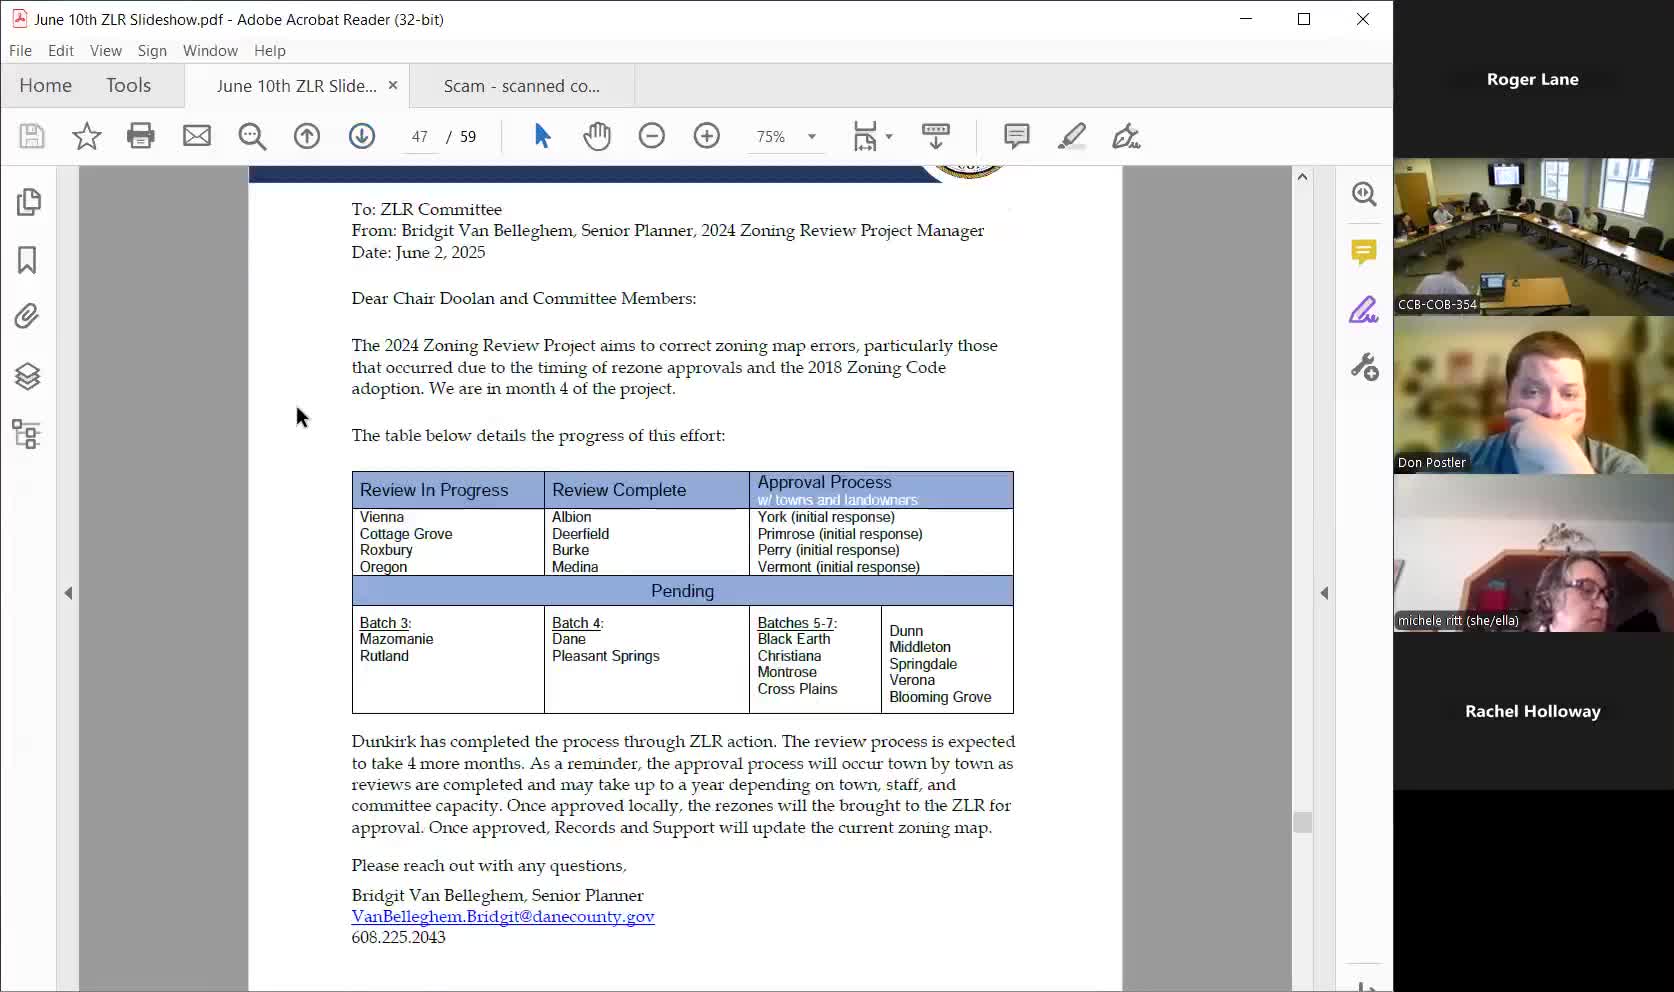Screen dimensions: 1674x992
Task: Send file by email envelope icon
Action: tap(197, 136)
